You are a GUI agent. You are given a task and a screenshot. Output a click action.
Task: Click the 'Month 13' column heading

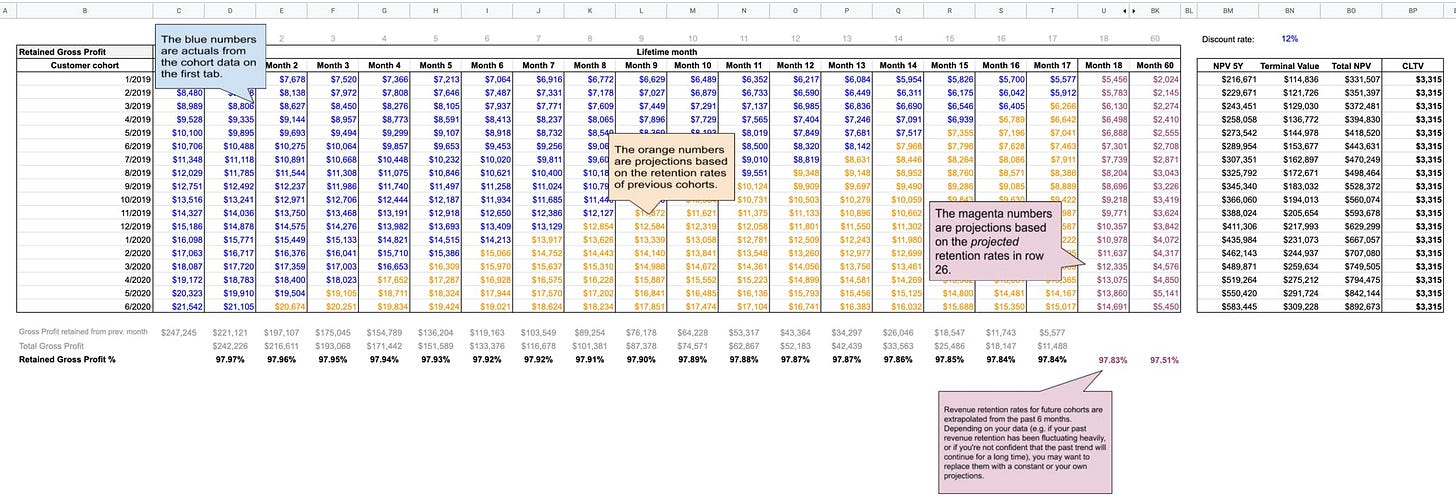(x=849, y=65)
